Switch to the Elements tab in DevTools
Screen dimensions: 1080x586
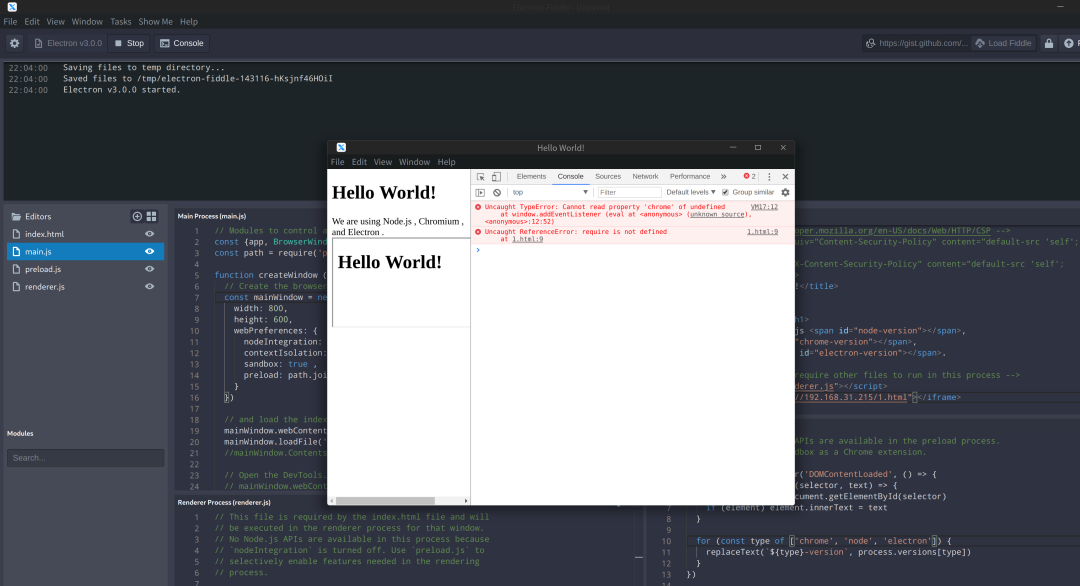point(531,177)
